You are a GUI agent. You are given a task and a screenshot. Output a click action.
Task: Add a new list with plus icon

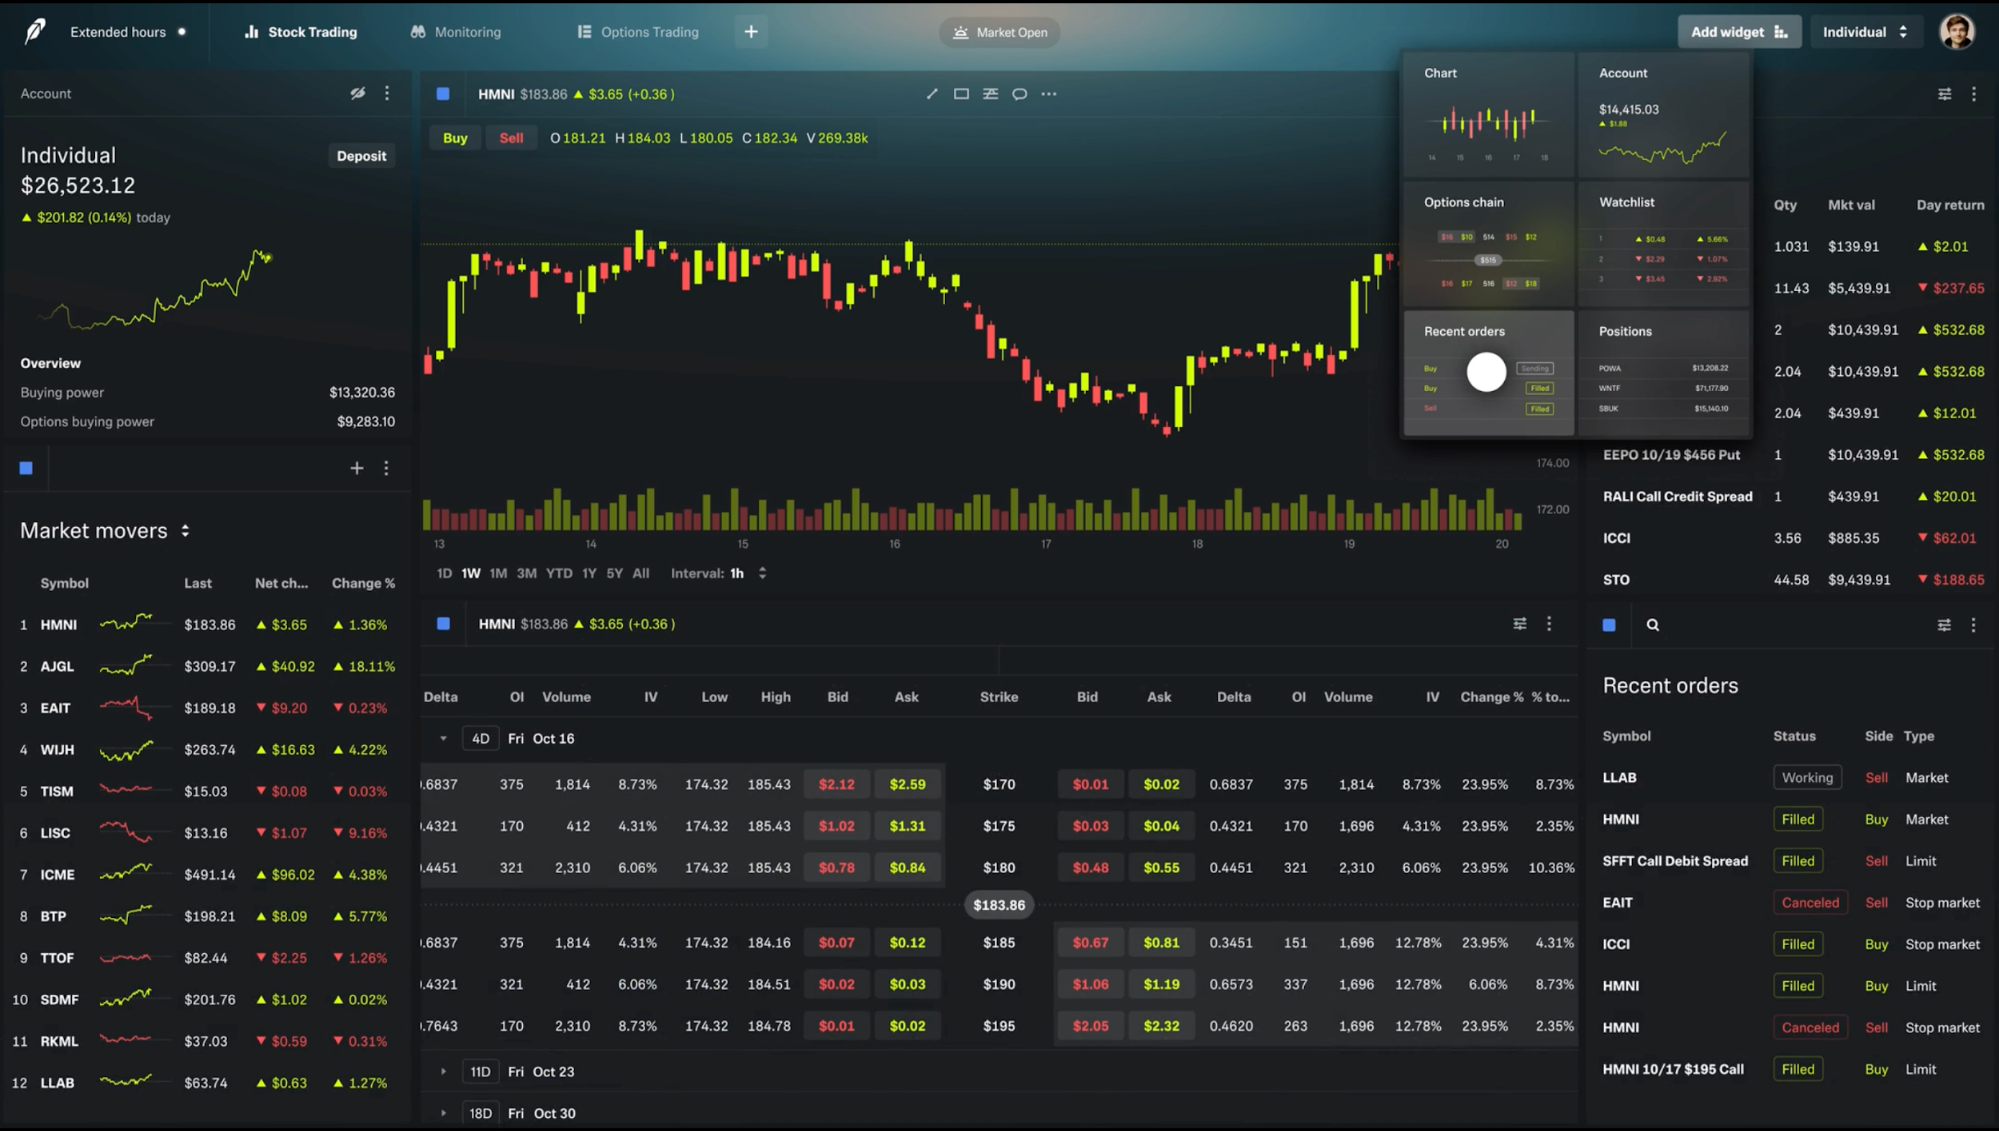(x=356, y=468)
